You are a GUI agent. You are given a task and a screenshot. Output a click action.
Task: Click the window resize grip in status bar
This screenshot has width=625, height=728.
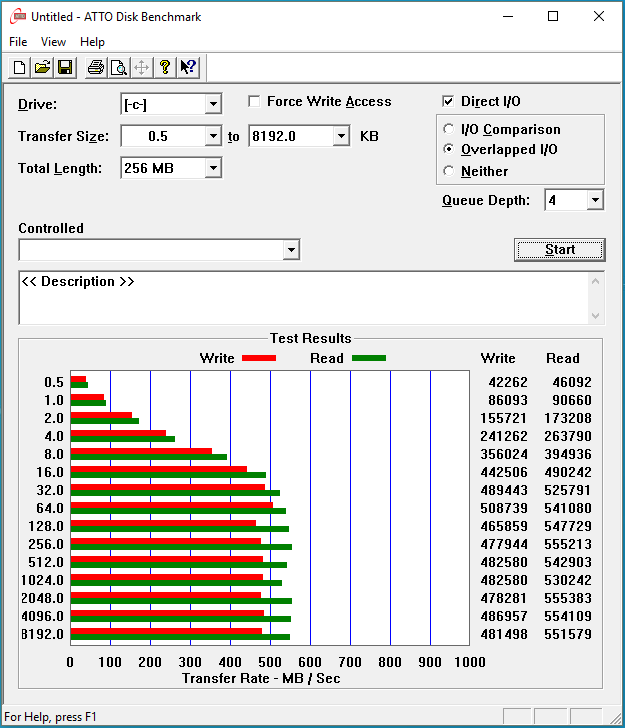tap(615, 717)
